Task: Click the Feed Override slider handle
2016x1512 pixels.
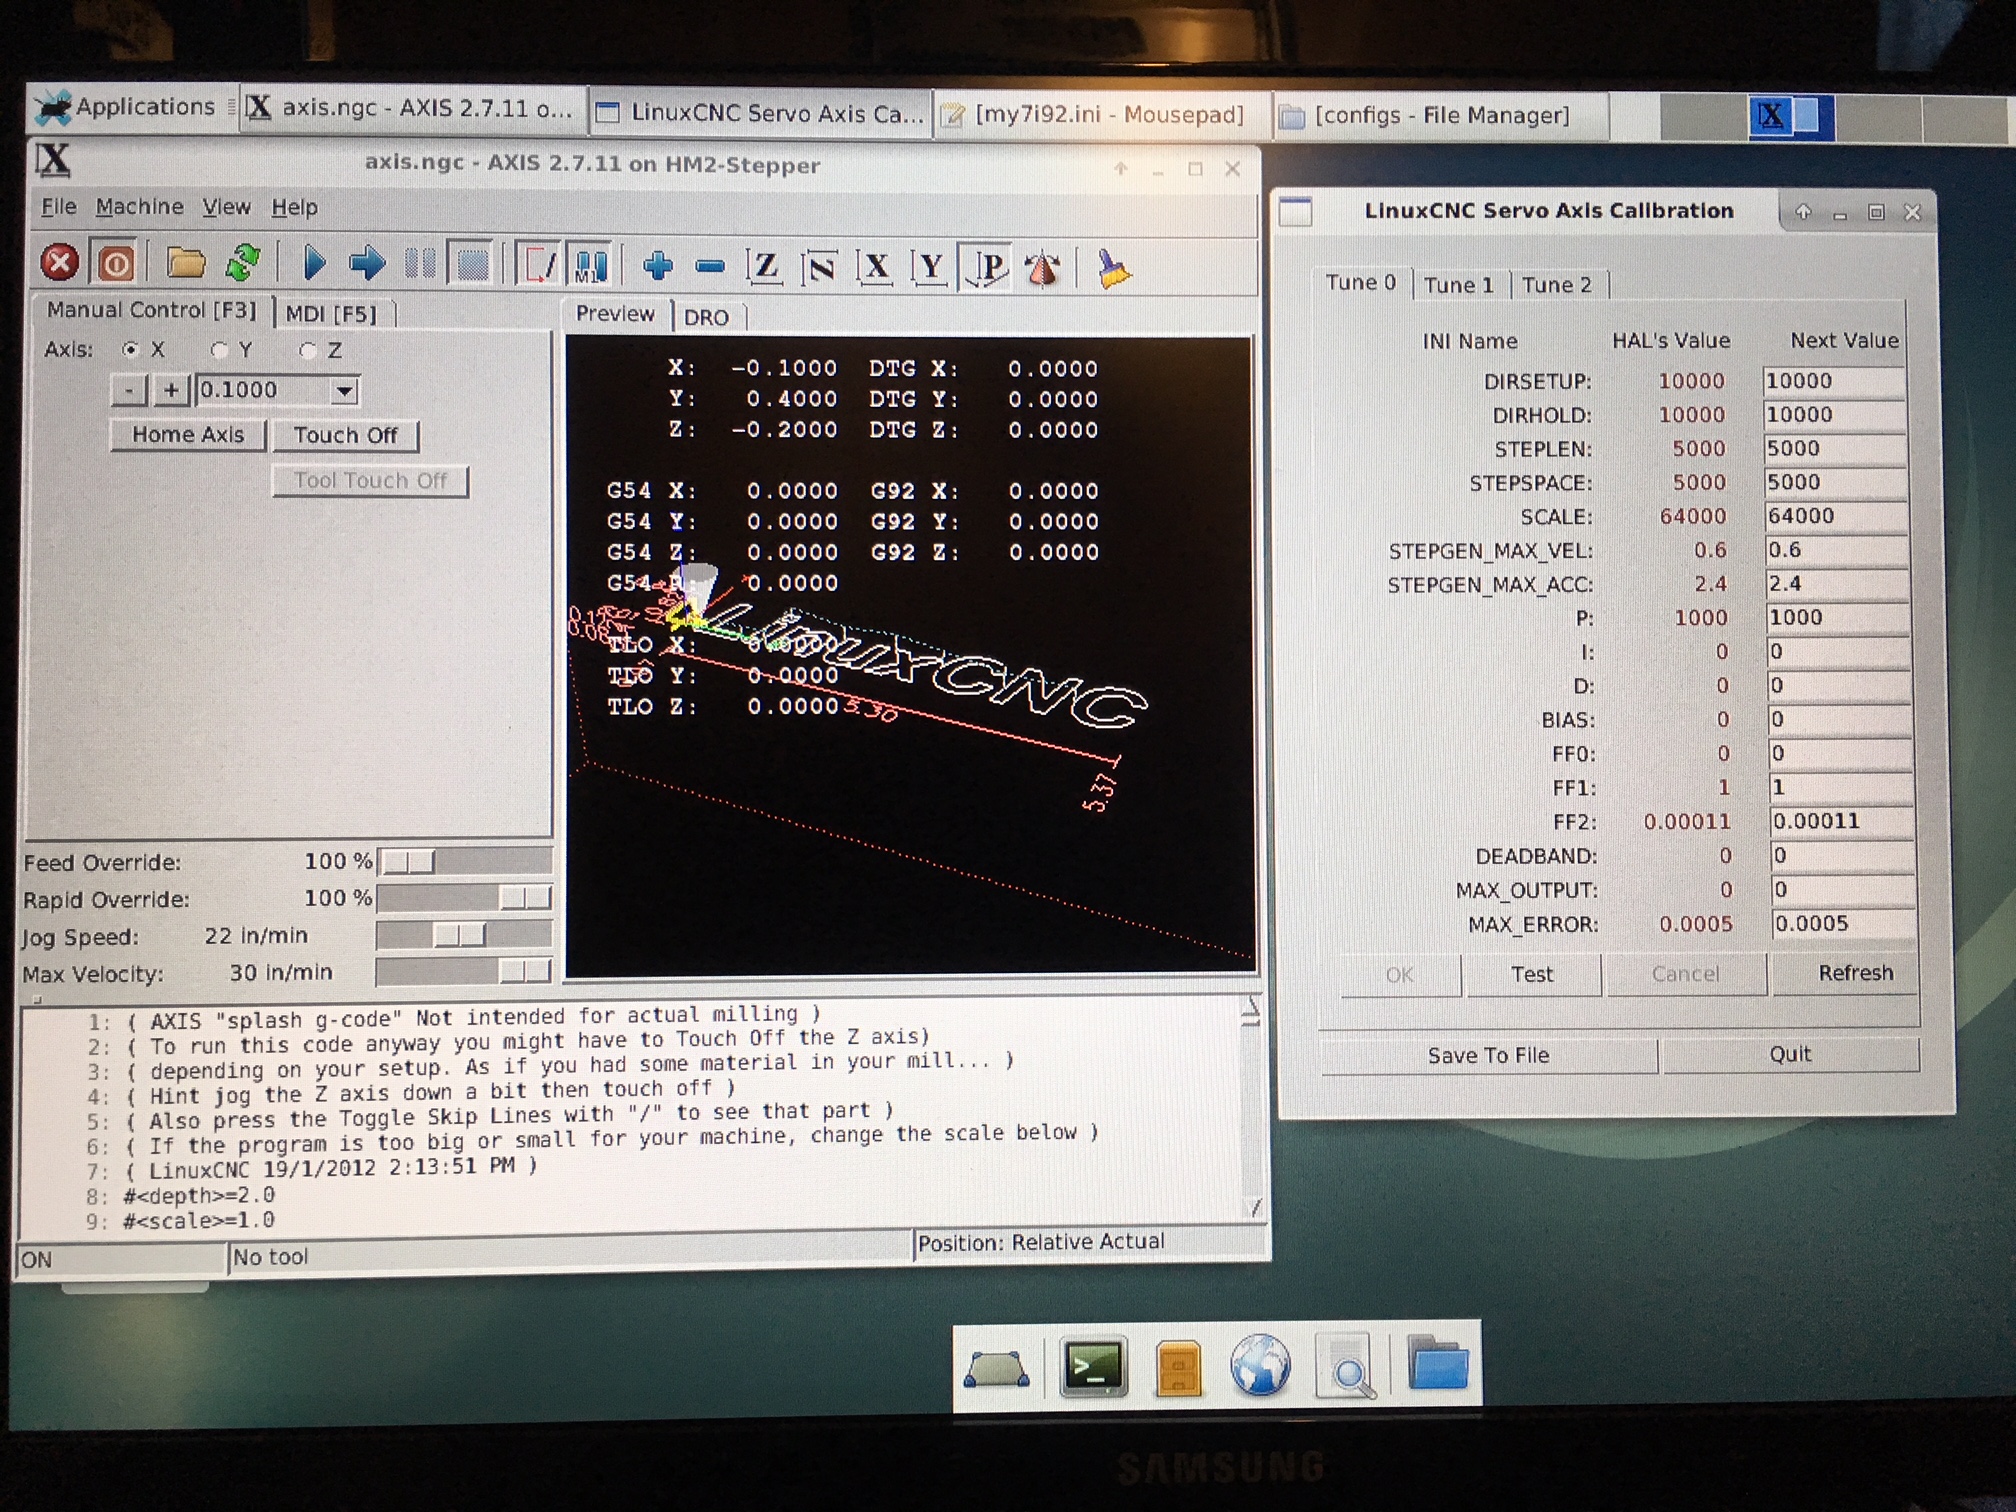Action: [408, 861]
